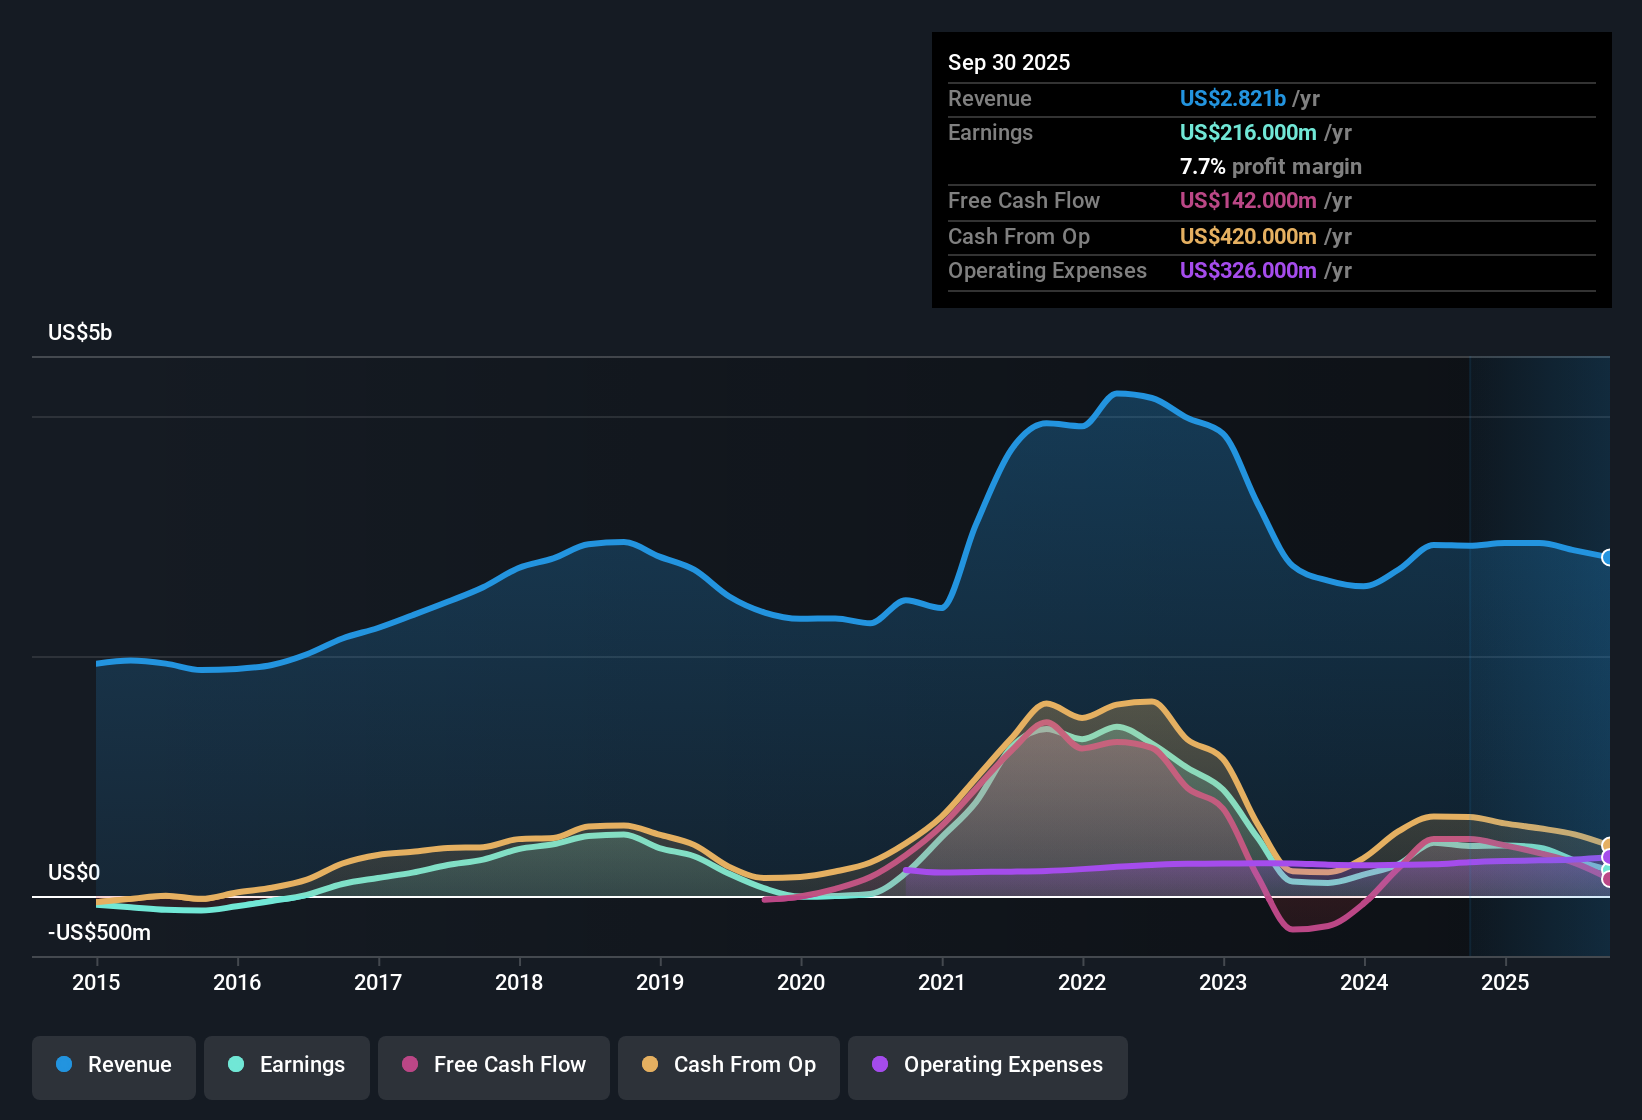Hide the Operating Expenses series
1642x1120 pixels.
click(x=987, y=1065)
